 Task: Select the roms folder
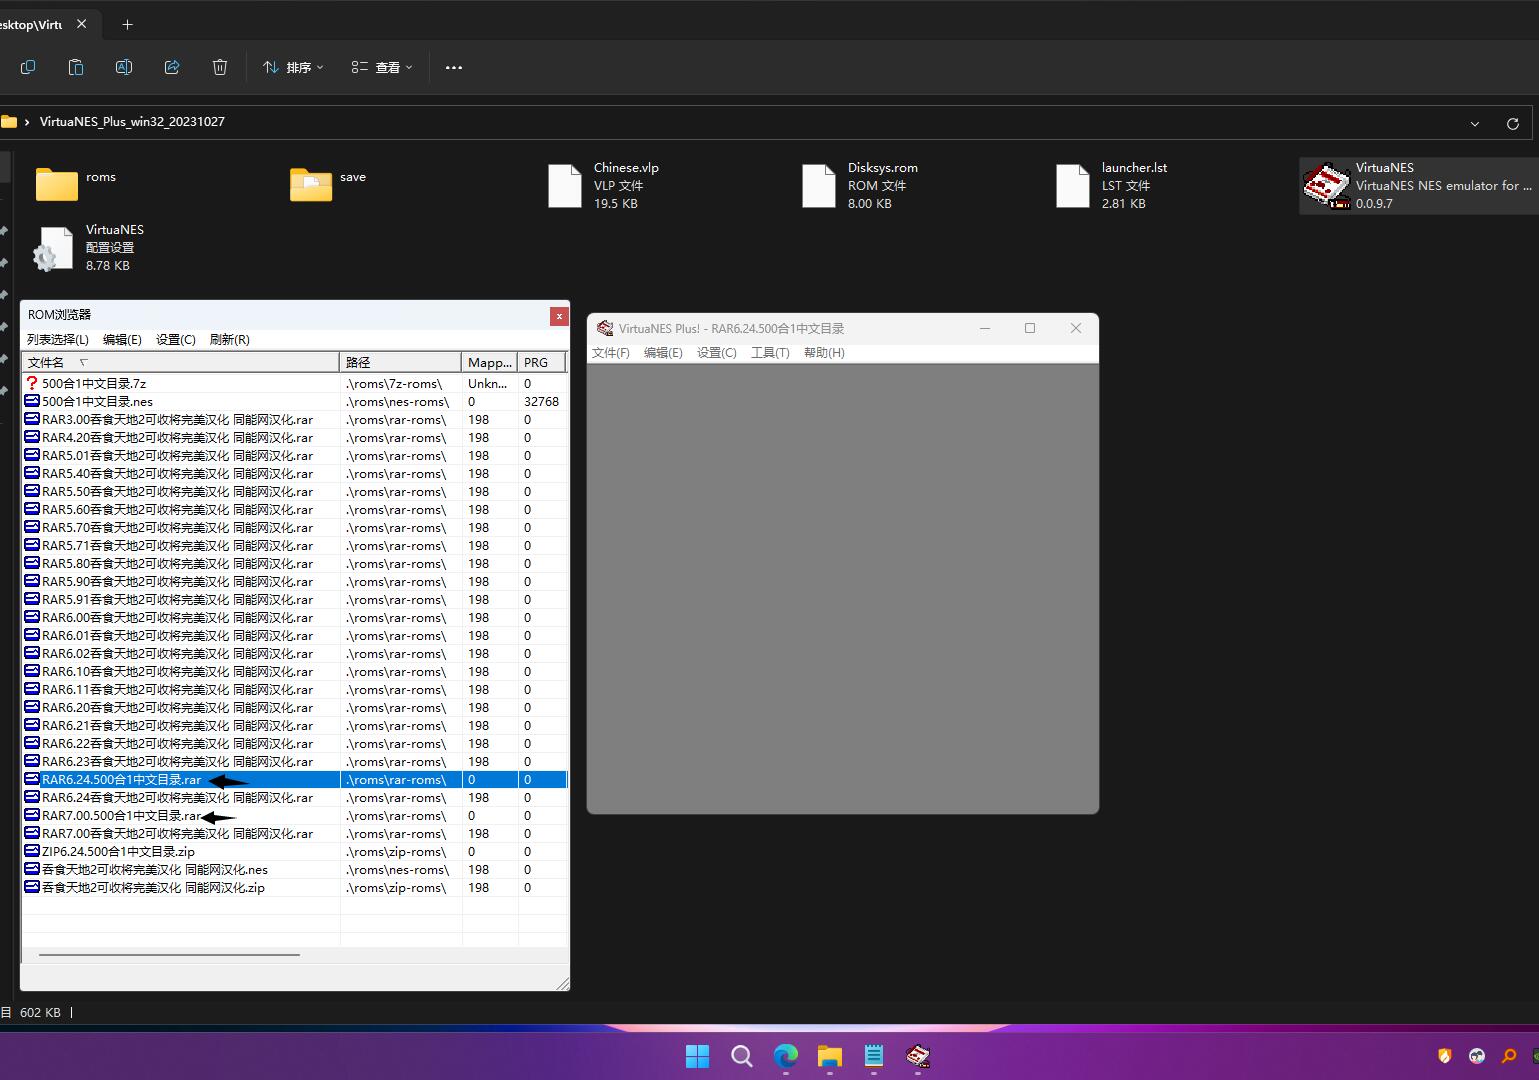[x=76, y=185]
